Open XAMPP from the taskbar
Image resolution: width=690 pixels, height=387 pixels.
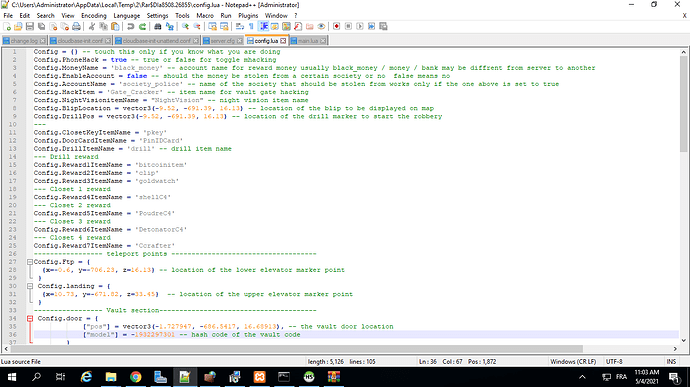[260, 377]
